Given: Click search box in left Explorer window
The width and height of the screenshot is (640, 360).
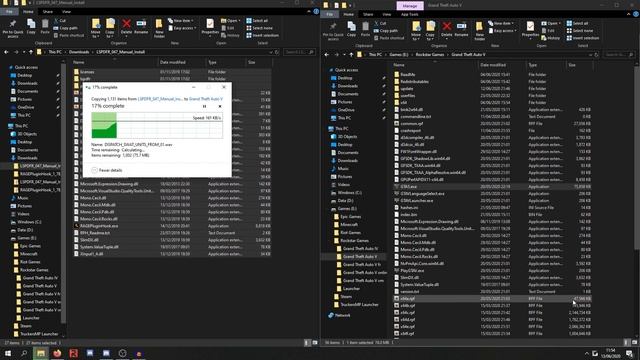Looking at the screenshot, I should click(299, 52).
